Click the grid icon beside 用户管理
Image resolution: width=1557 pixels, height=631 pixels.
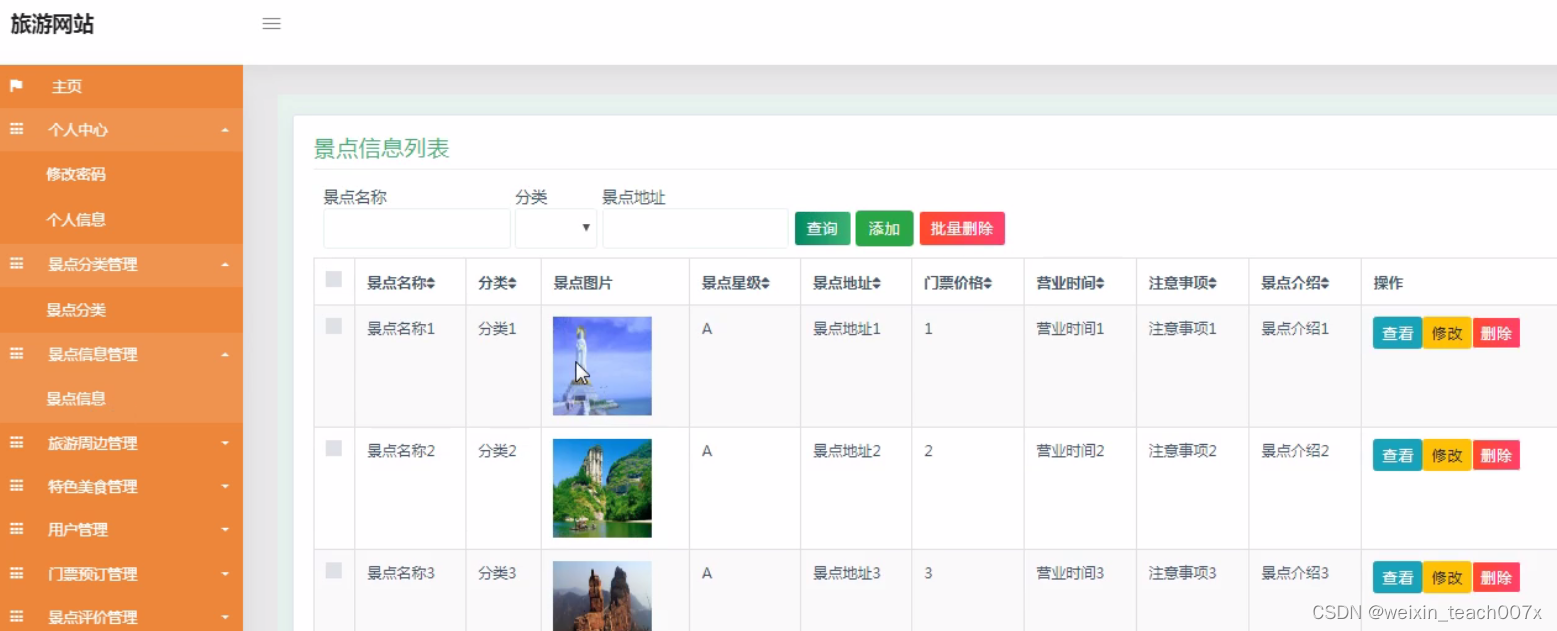(16, 529)
